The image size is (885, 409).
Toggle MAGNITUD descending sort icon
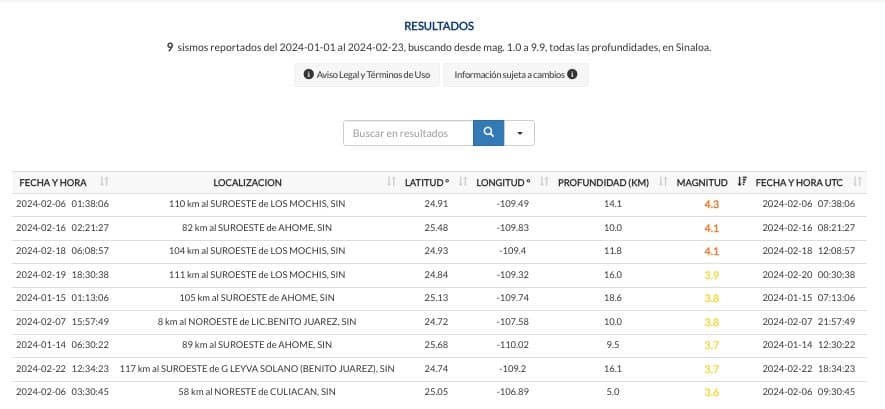742,182
